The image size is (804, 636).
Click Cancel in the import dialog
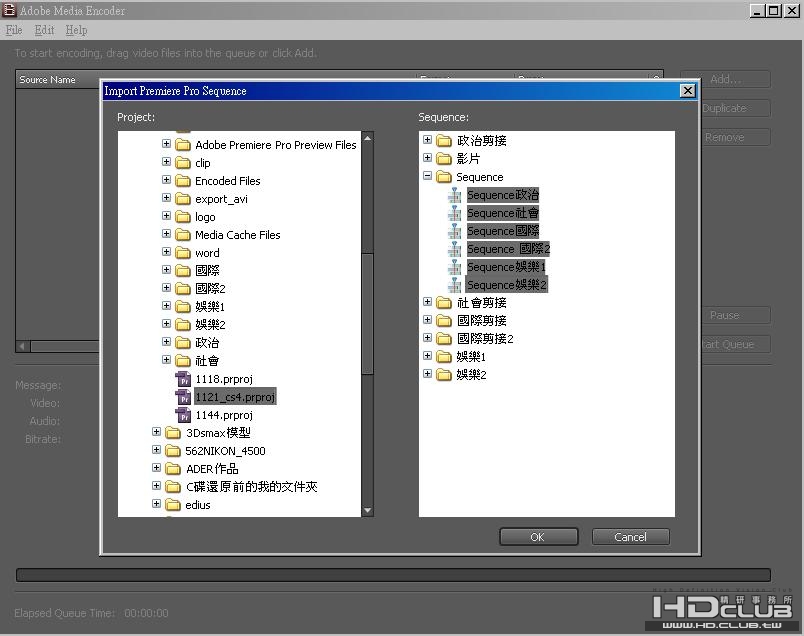(x=631, y=537)
